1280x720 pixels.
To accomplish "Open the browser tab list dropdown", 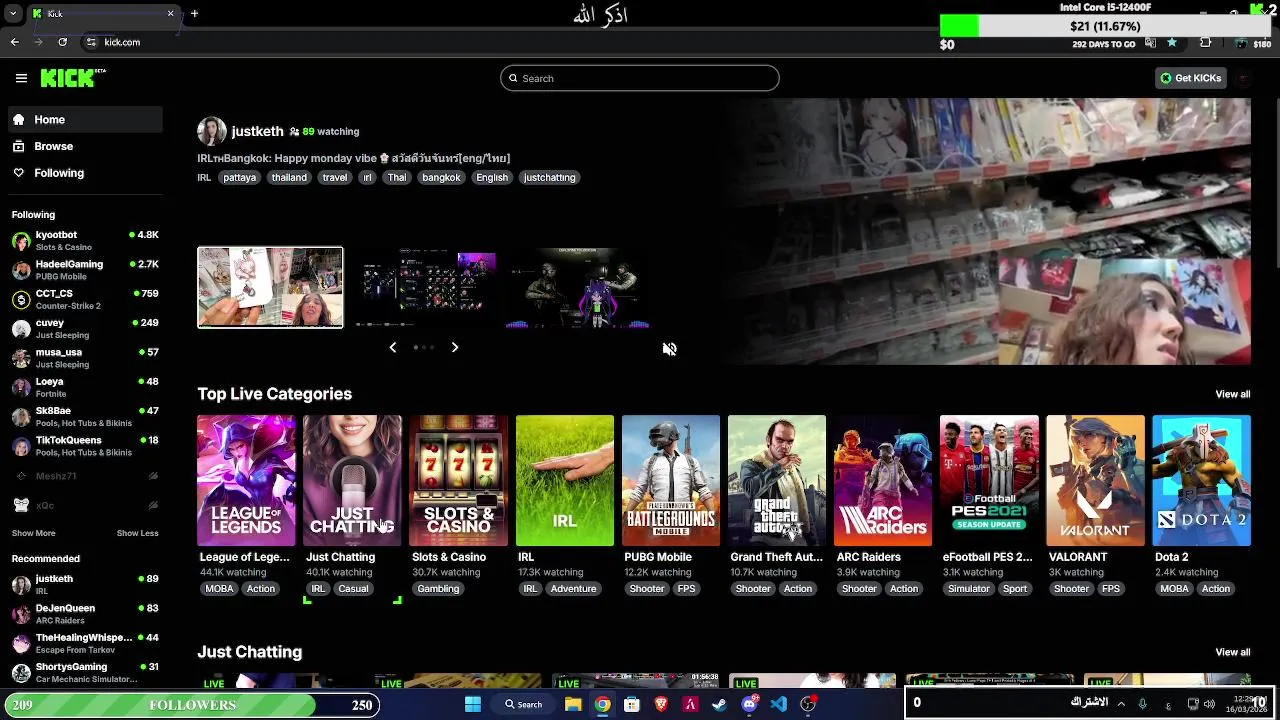I will (12, 13).
